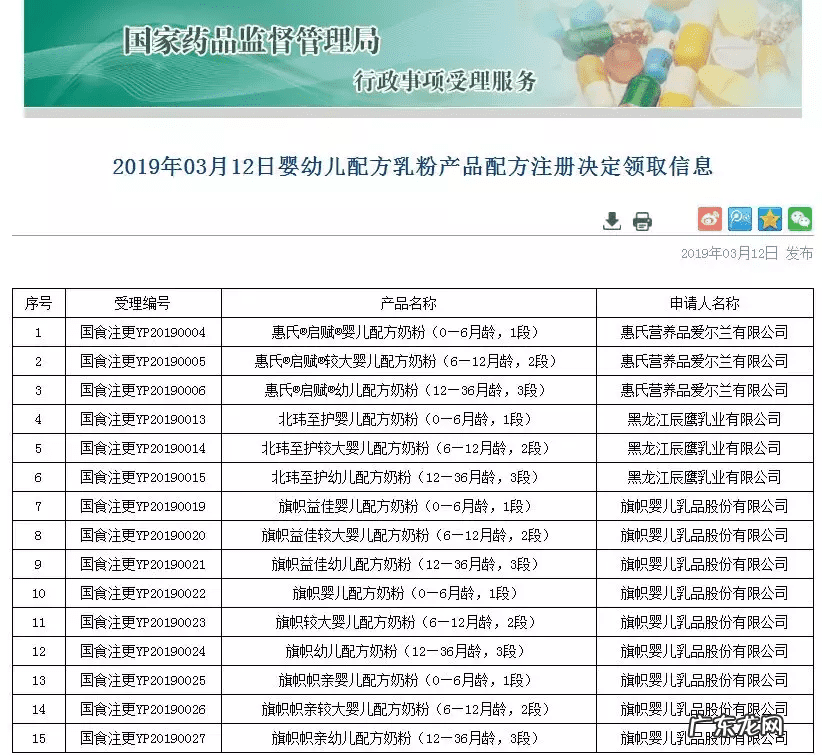Select the 申请人名称 column header
This screenshot has width=822, height=755.
[x=703, y=303]
